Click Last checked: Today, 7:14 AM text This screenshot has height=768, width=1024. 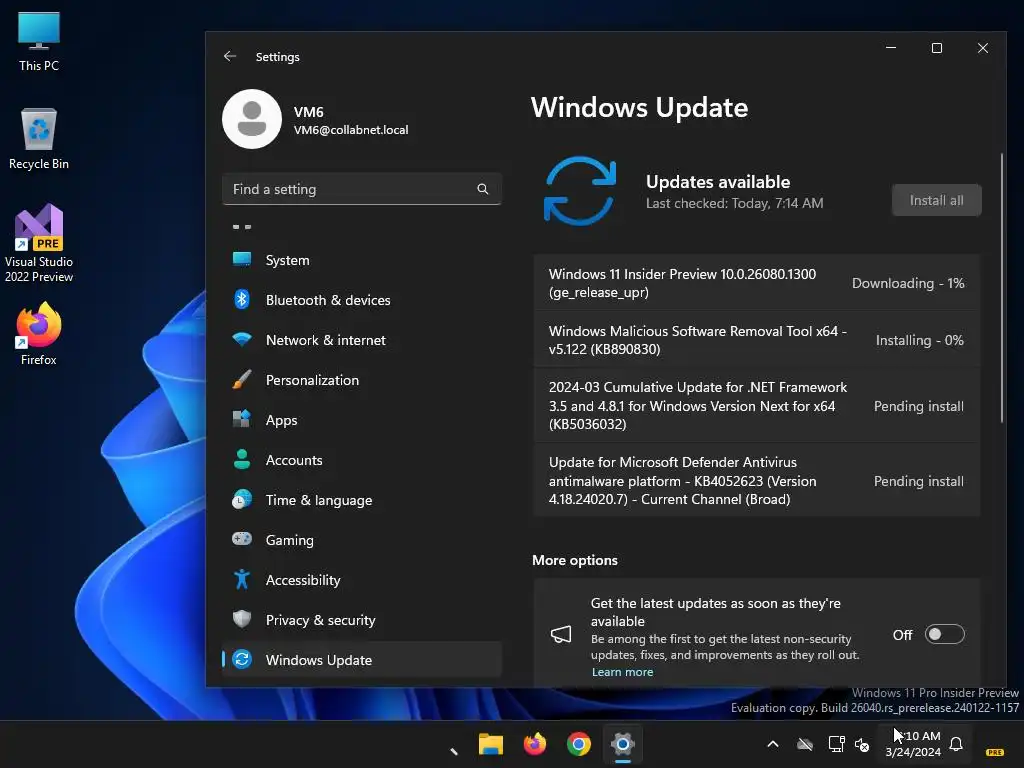pos(735,203)
